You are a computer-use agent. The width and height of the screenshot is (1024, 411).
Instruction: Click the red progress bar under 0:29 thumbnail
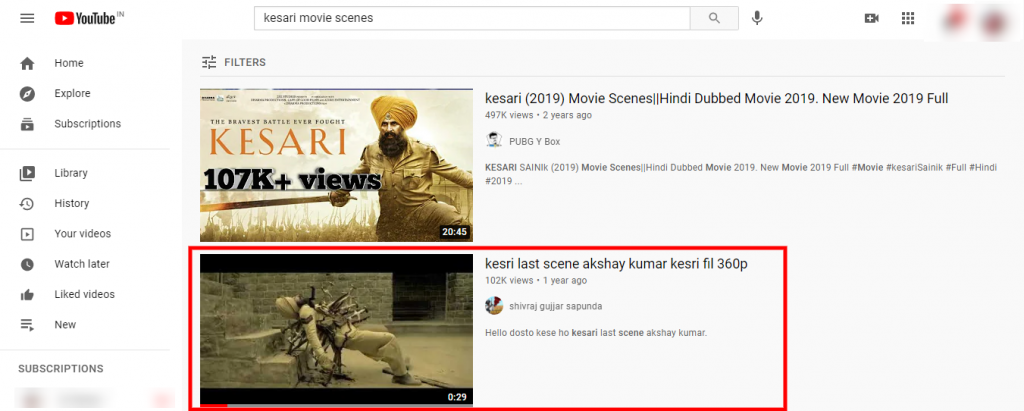[213, 405]
